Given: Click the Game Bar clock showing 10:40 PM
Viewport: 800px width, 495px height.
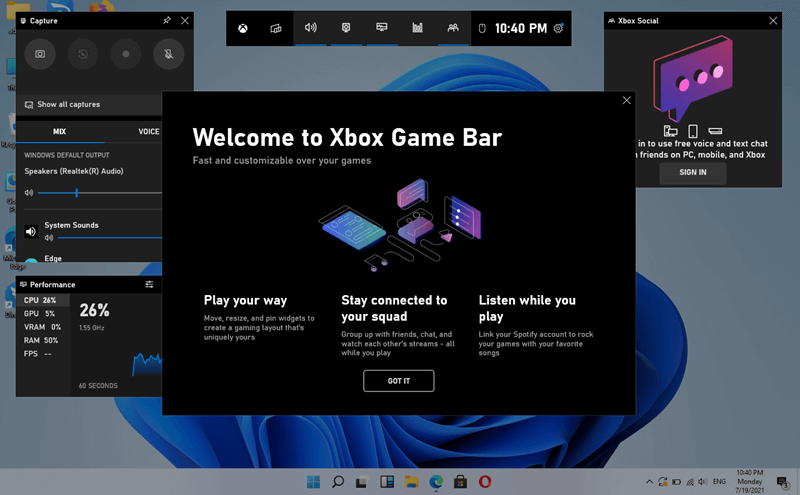Looking at the screenshot, I should tap(520, 28).
